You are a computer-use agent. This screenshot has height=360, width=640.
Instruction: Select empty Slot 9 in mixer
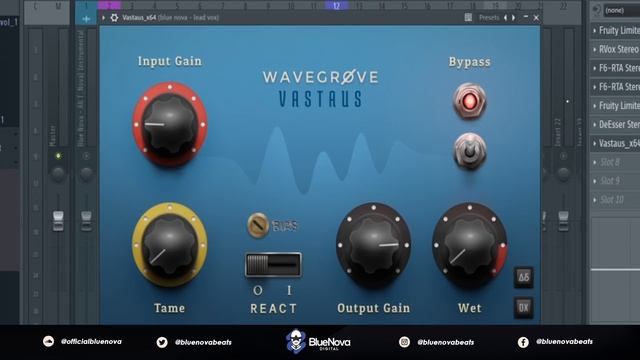[616, 180]
